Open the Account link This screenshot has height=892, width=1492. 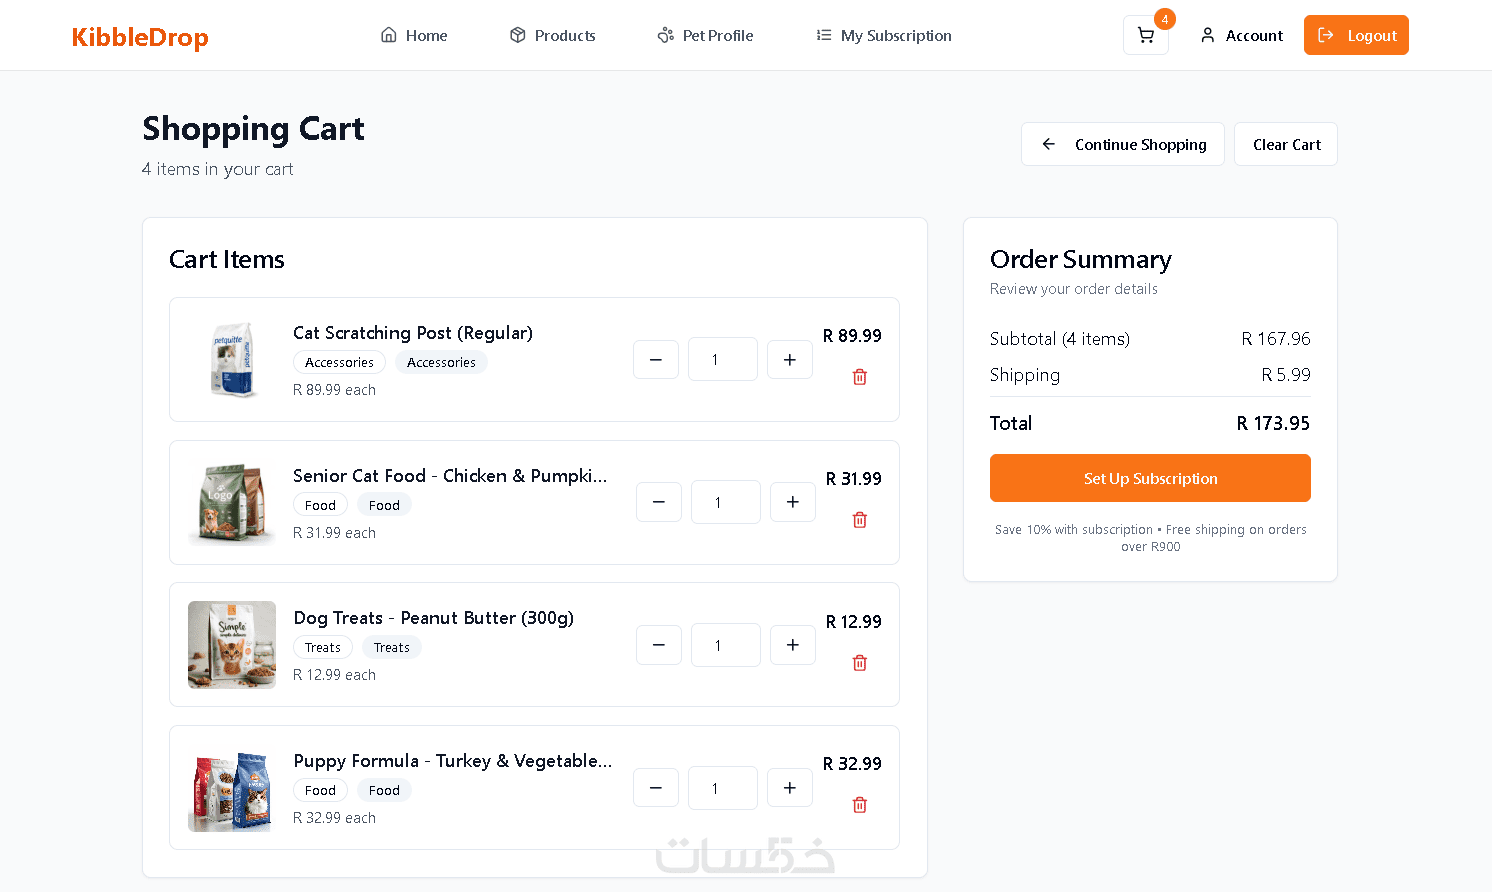point(1242,36)
